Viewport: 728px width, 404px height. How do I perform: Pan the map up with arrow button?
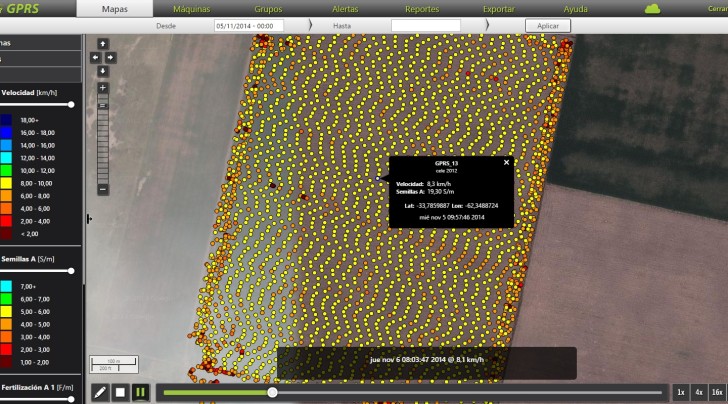(x=102, y=45)
